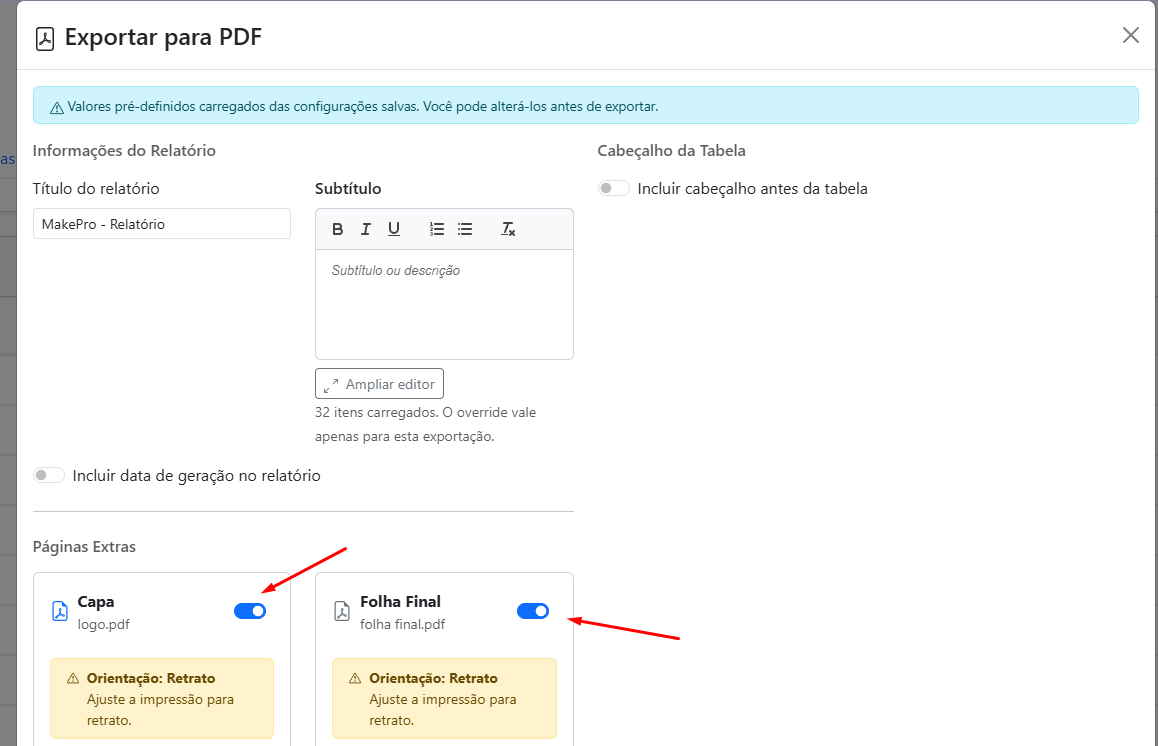Enable Incluir data de geração toggle
The width and height of the screenshot is (1158, 746).
tap(49, 476)
